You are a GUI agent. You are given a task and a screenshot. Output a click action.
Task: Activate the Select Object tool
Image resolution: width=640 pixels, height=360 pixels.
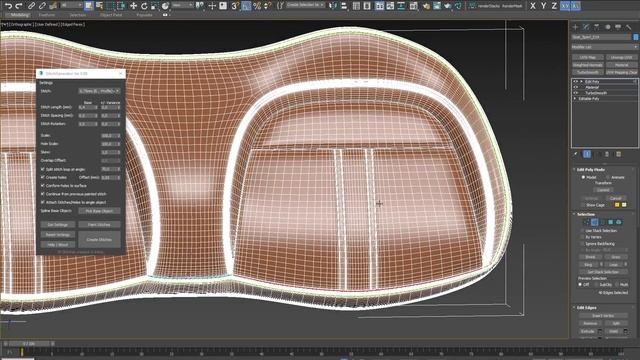click(89, 6)
